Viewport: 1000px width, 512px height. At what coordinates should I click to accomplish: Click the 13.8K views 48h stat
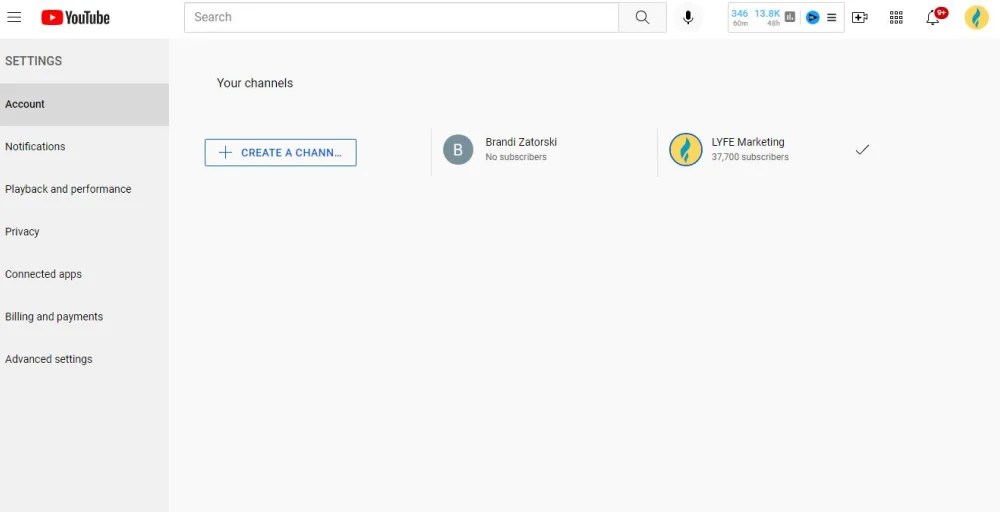pos(767,17)
